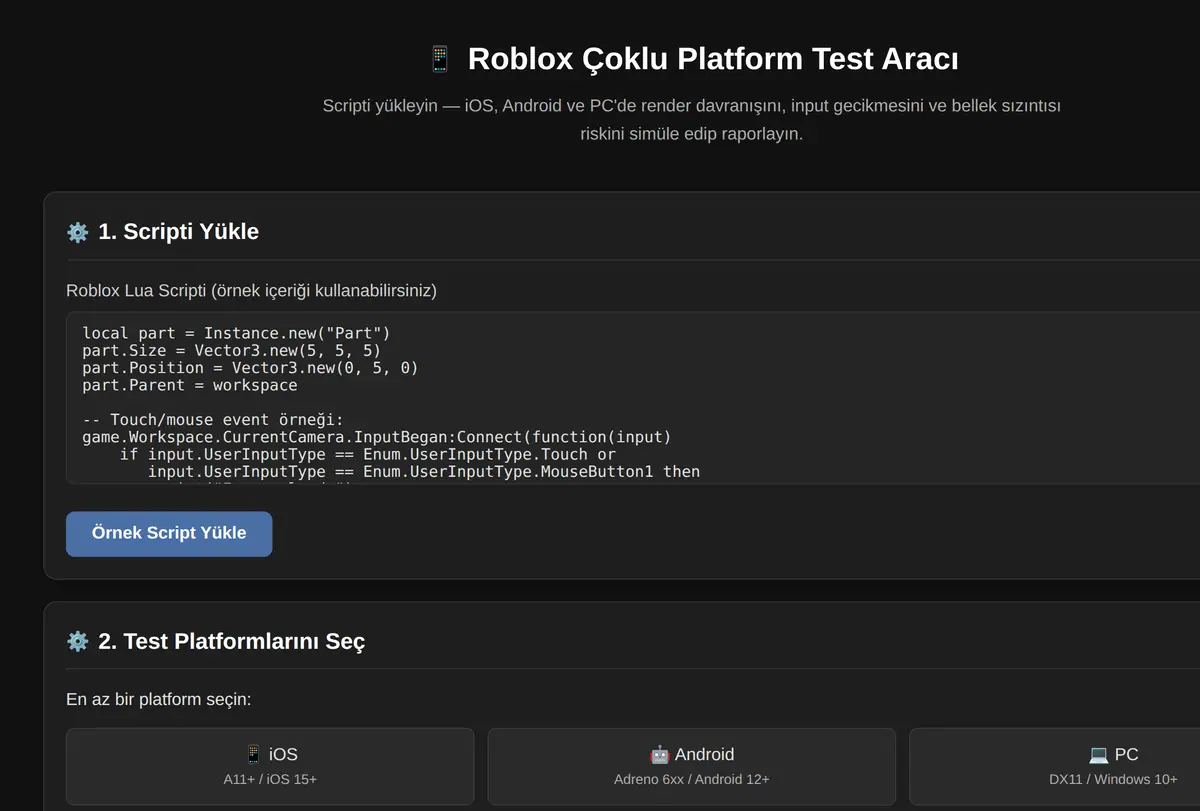Viewport: 1200px width, 811px height.
Task: Click the subtitle line starting 'Scripti yükleyin'
Action: coord(692,106)
